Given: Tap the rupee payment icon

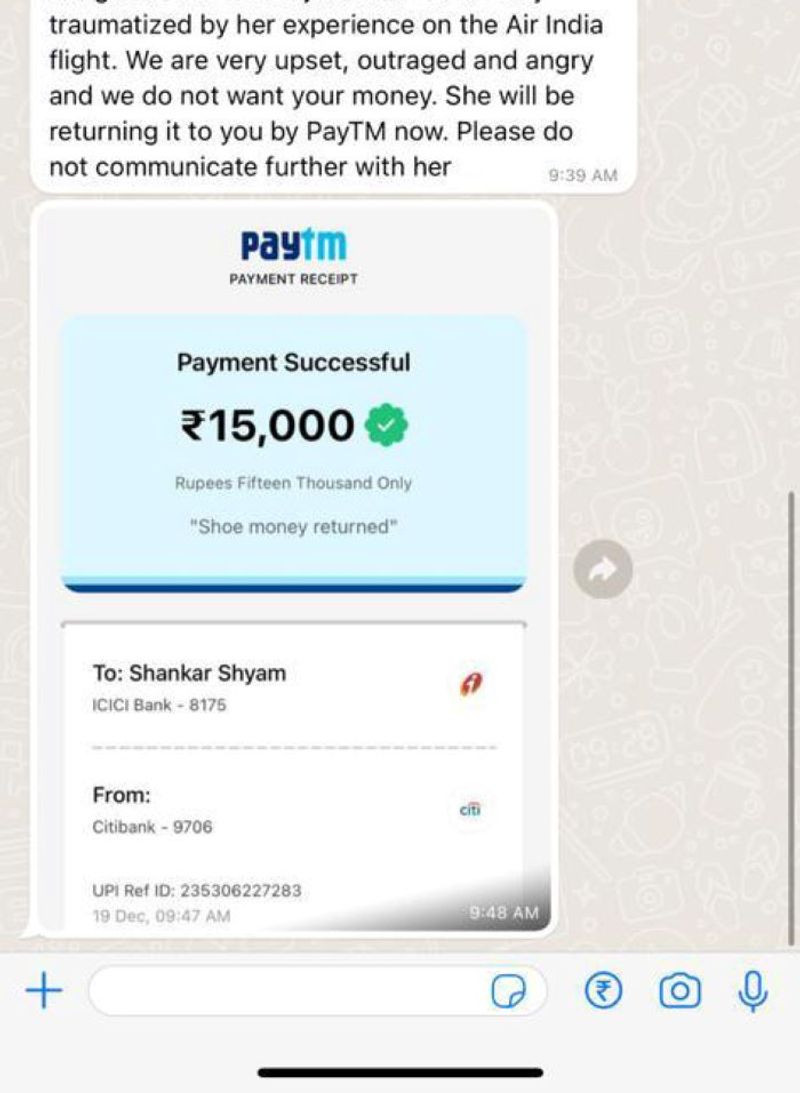Looking at the screenshot, I should (603, 991).
